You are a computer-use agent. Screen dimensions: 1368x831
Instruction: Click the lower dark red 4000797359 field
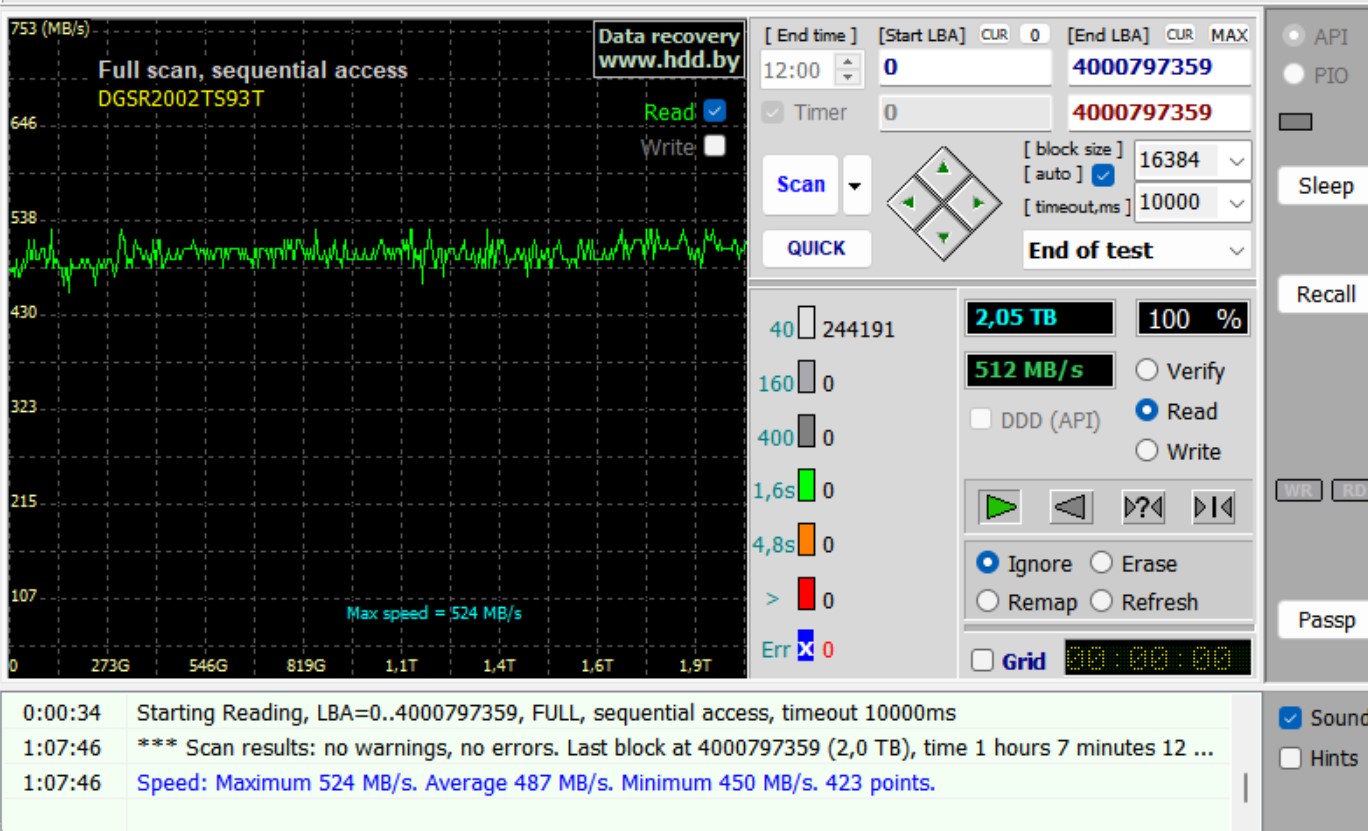(x=1159, y=112)
